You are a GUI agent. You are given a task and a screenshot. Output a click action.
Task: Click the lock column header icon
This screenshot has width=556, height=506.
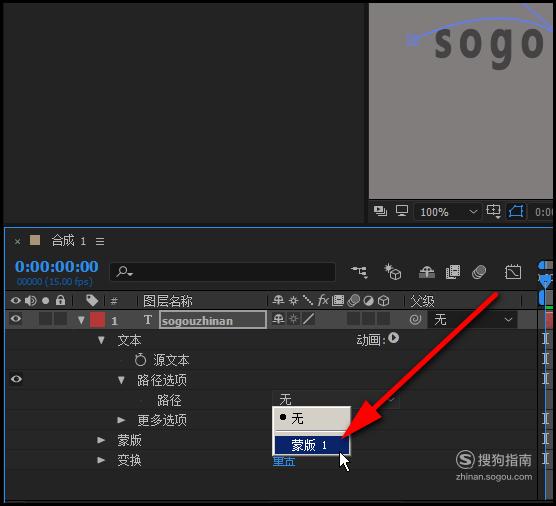coord(60,300)
